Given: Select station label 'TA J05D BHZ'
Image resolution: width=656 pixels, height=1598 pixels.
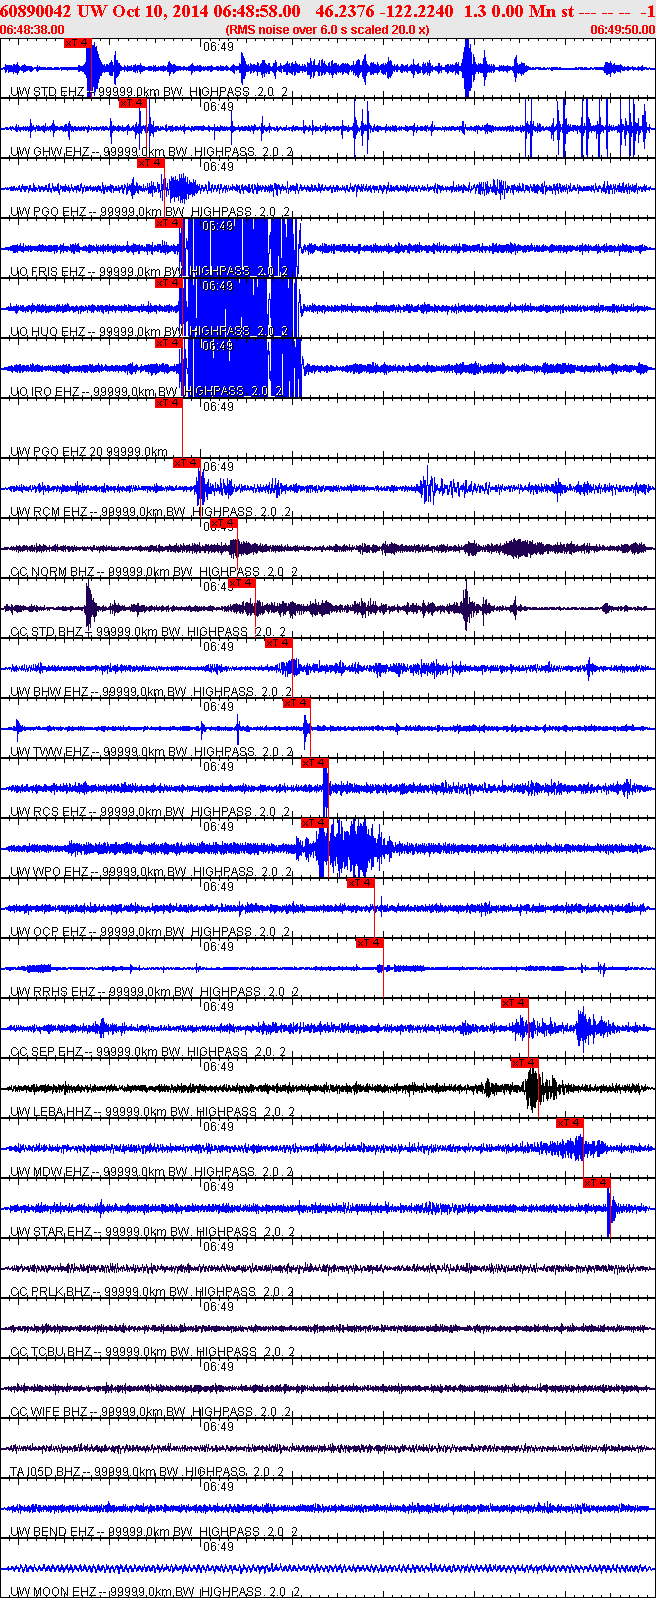Looking at the screenshot, I should click(46, 1472).
